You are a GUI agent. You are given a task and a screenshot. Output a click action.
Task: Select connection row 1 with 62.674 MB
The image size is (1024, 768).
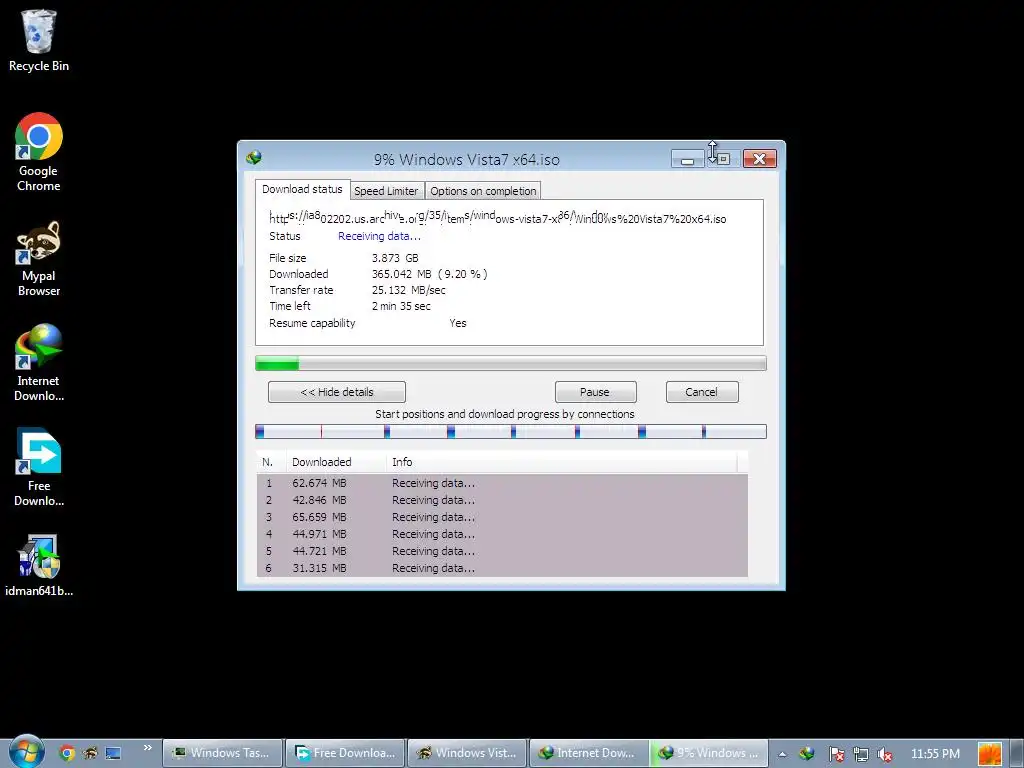point(502,483)
